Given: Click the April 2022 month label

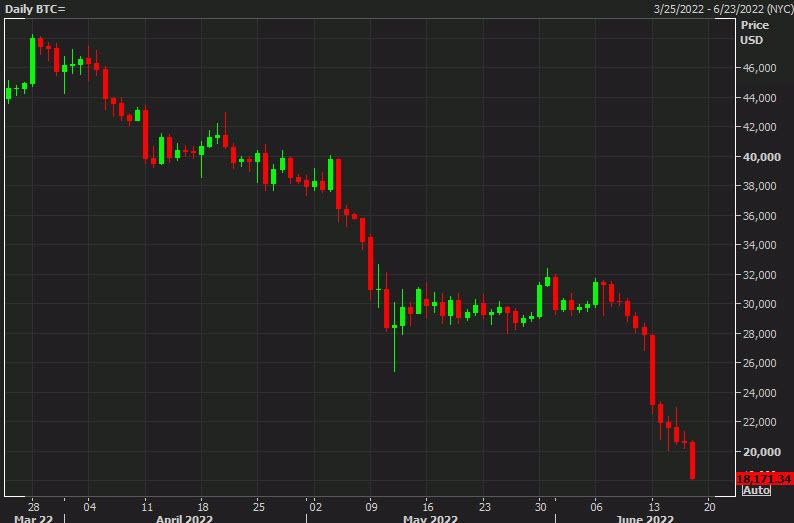Looking at the screenshot, I should [x=184, y=519].
